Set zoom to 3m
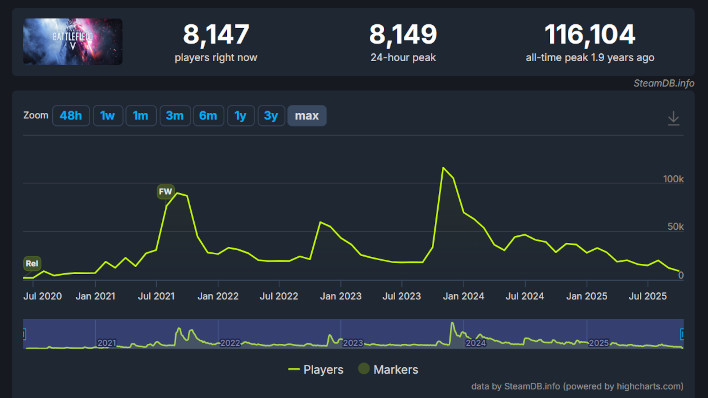Viewport: 708px width, 398px height. (175, 116)
